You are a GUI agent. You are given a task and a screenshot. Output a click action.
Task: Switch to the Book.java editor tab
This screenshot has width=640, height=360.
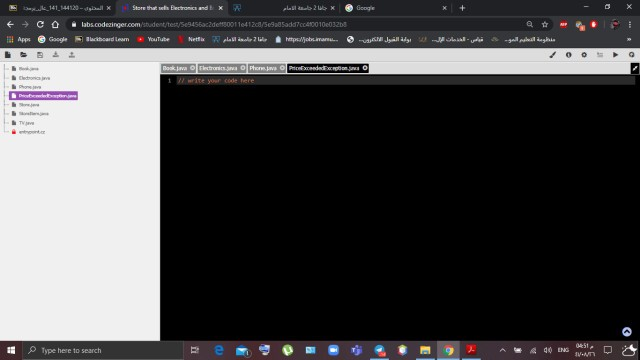pyautogui.click(x=175, y=68)
